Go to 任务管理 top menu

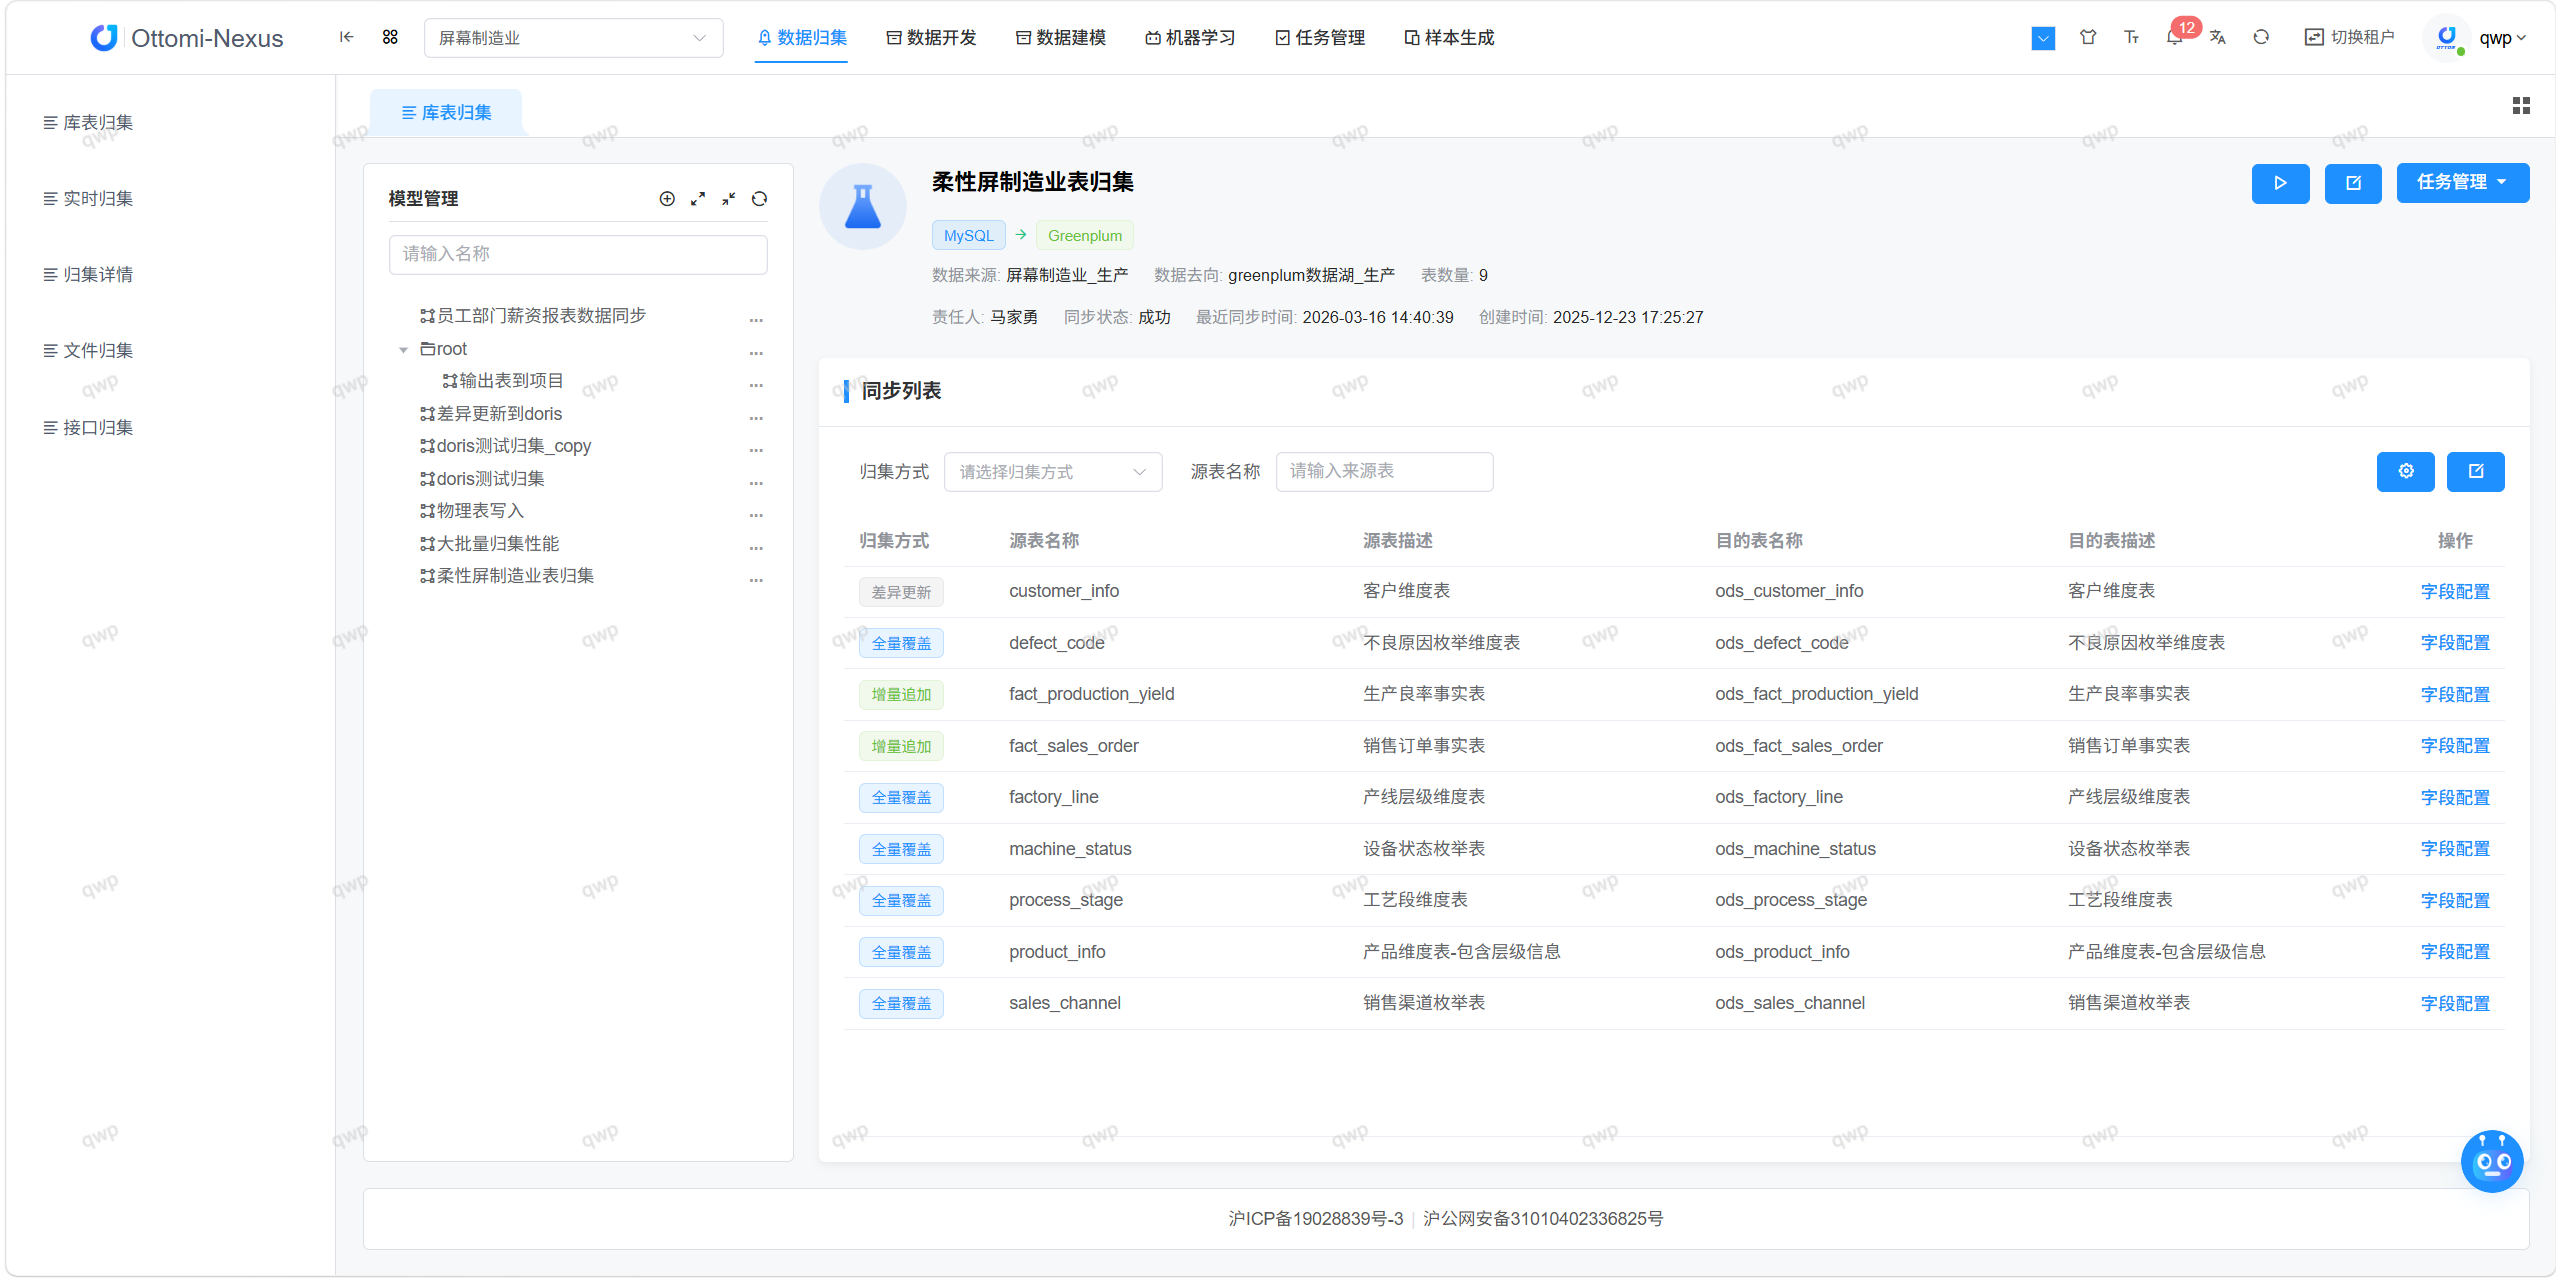pos(1320,38)
